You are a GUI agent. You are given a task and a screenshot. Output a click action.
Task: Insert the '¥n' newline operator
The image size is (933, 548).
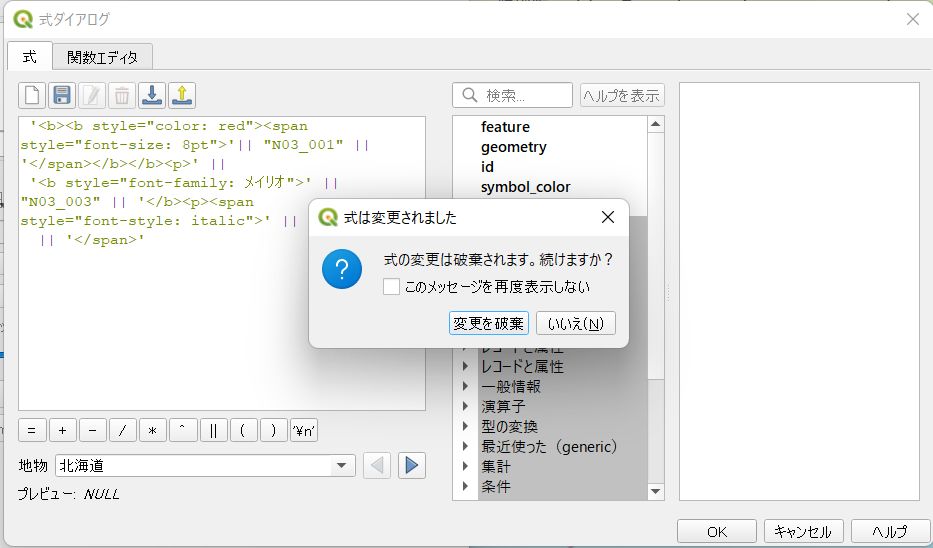pos(304,431)
